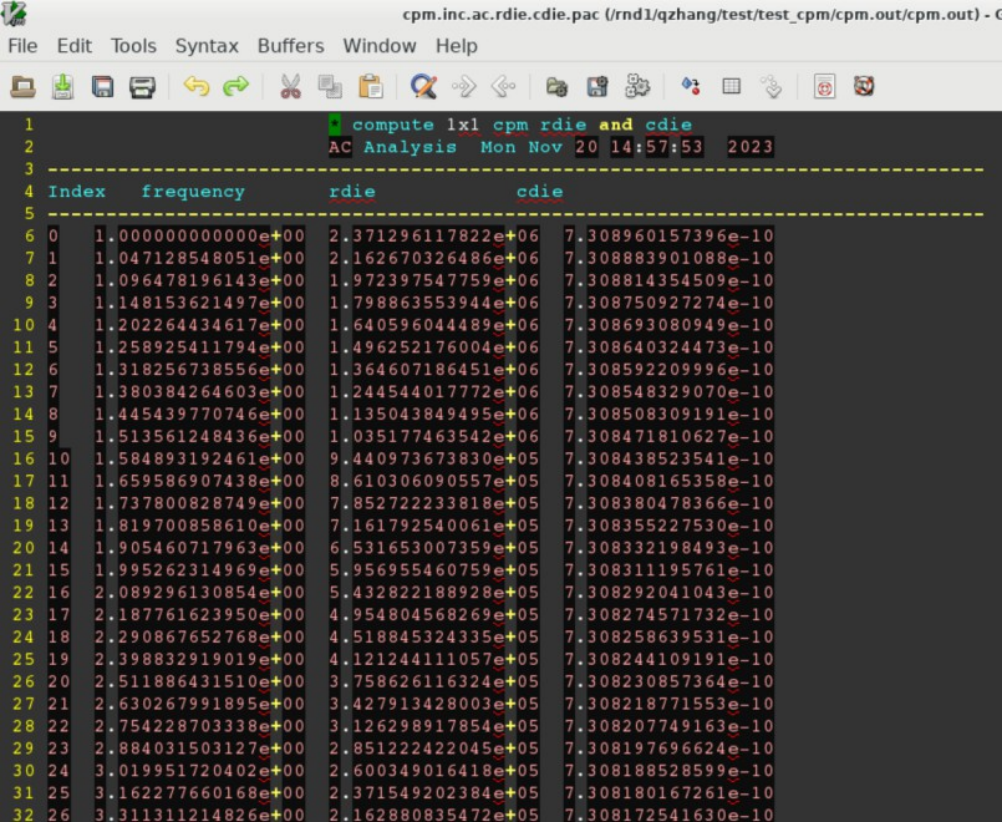The image size is (1003, 822).
Task: Click the "rdie" column header on line 4
Action: (x=352, y=192)
